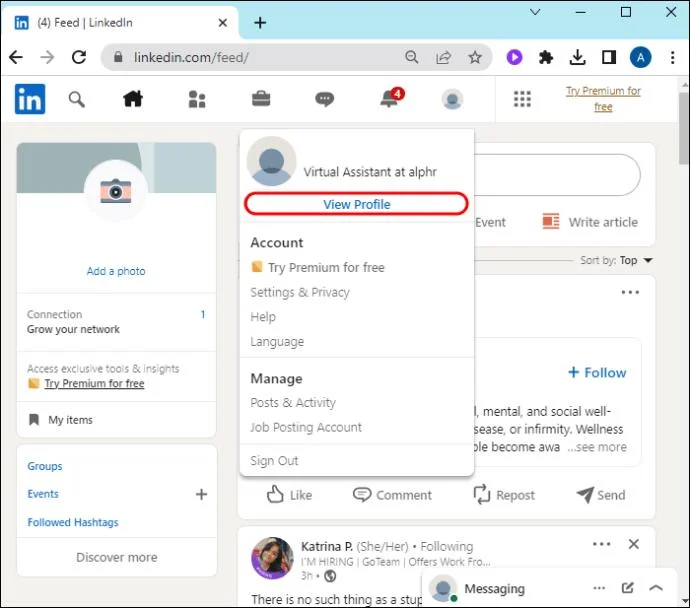The image size is (690, 608).
Task: Open Posts & Activity menu item
Action: tap(293, 403)
